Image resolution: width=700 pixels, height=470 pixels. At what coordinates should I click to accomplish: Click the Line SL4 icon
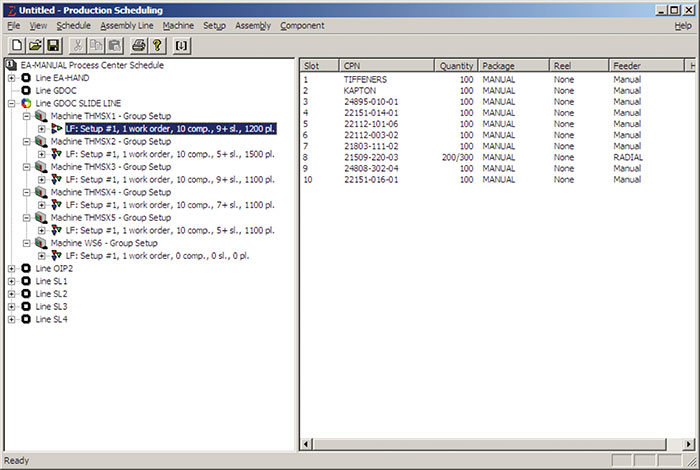click(26, 319)
